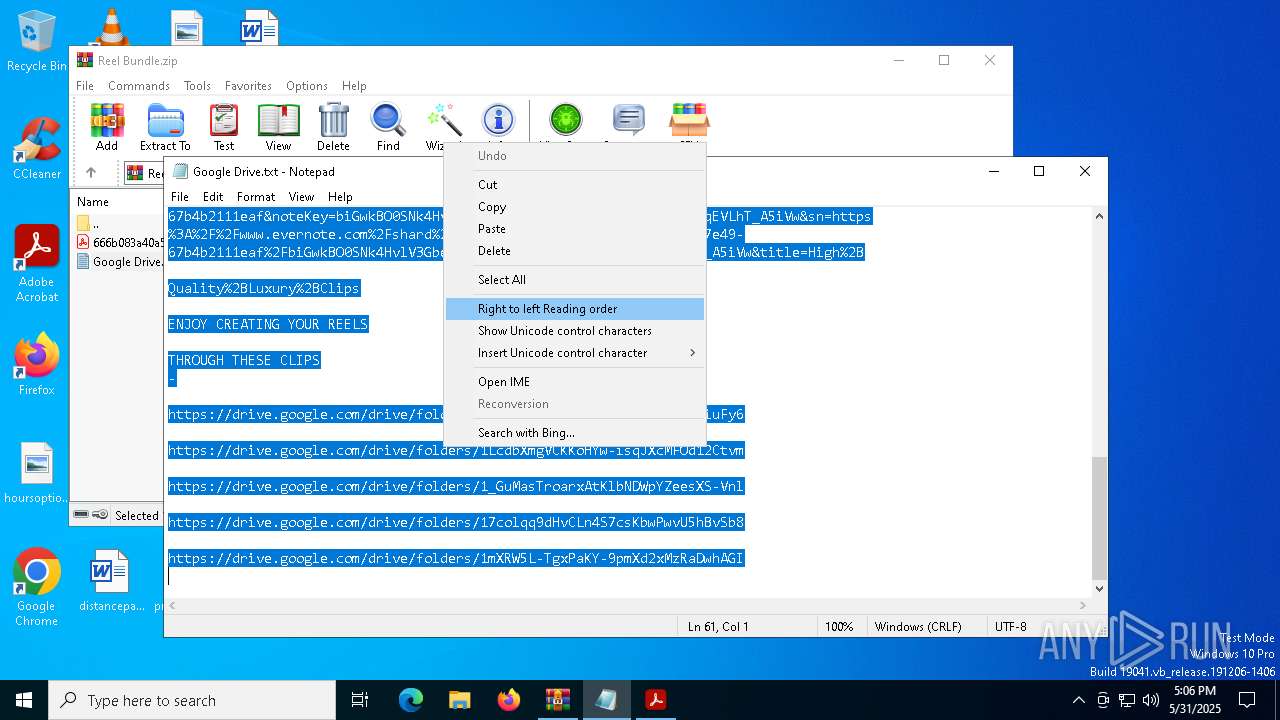
Task: Select Cut from context menu
Action: pyautogui.click(x=575, y=185)
